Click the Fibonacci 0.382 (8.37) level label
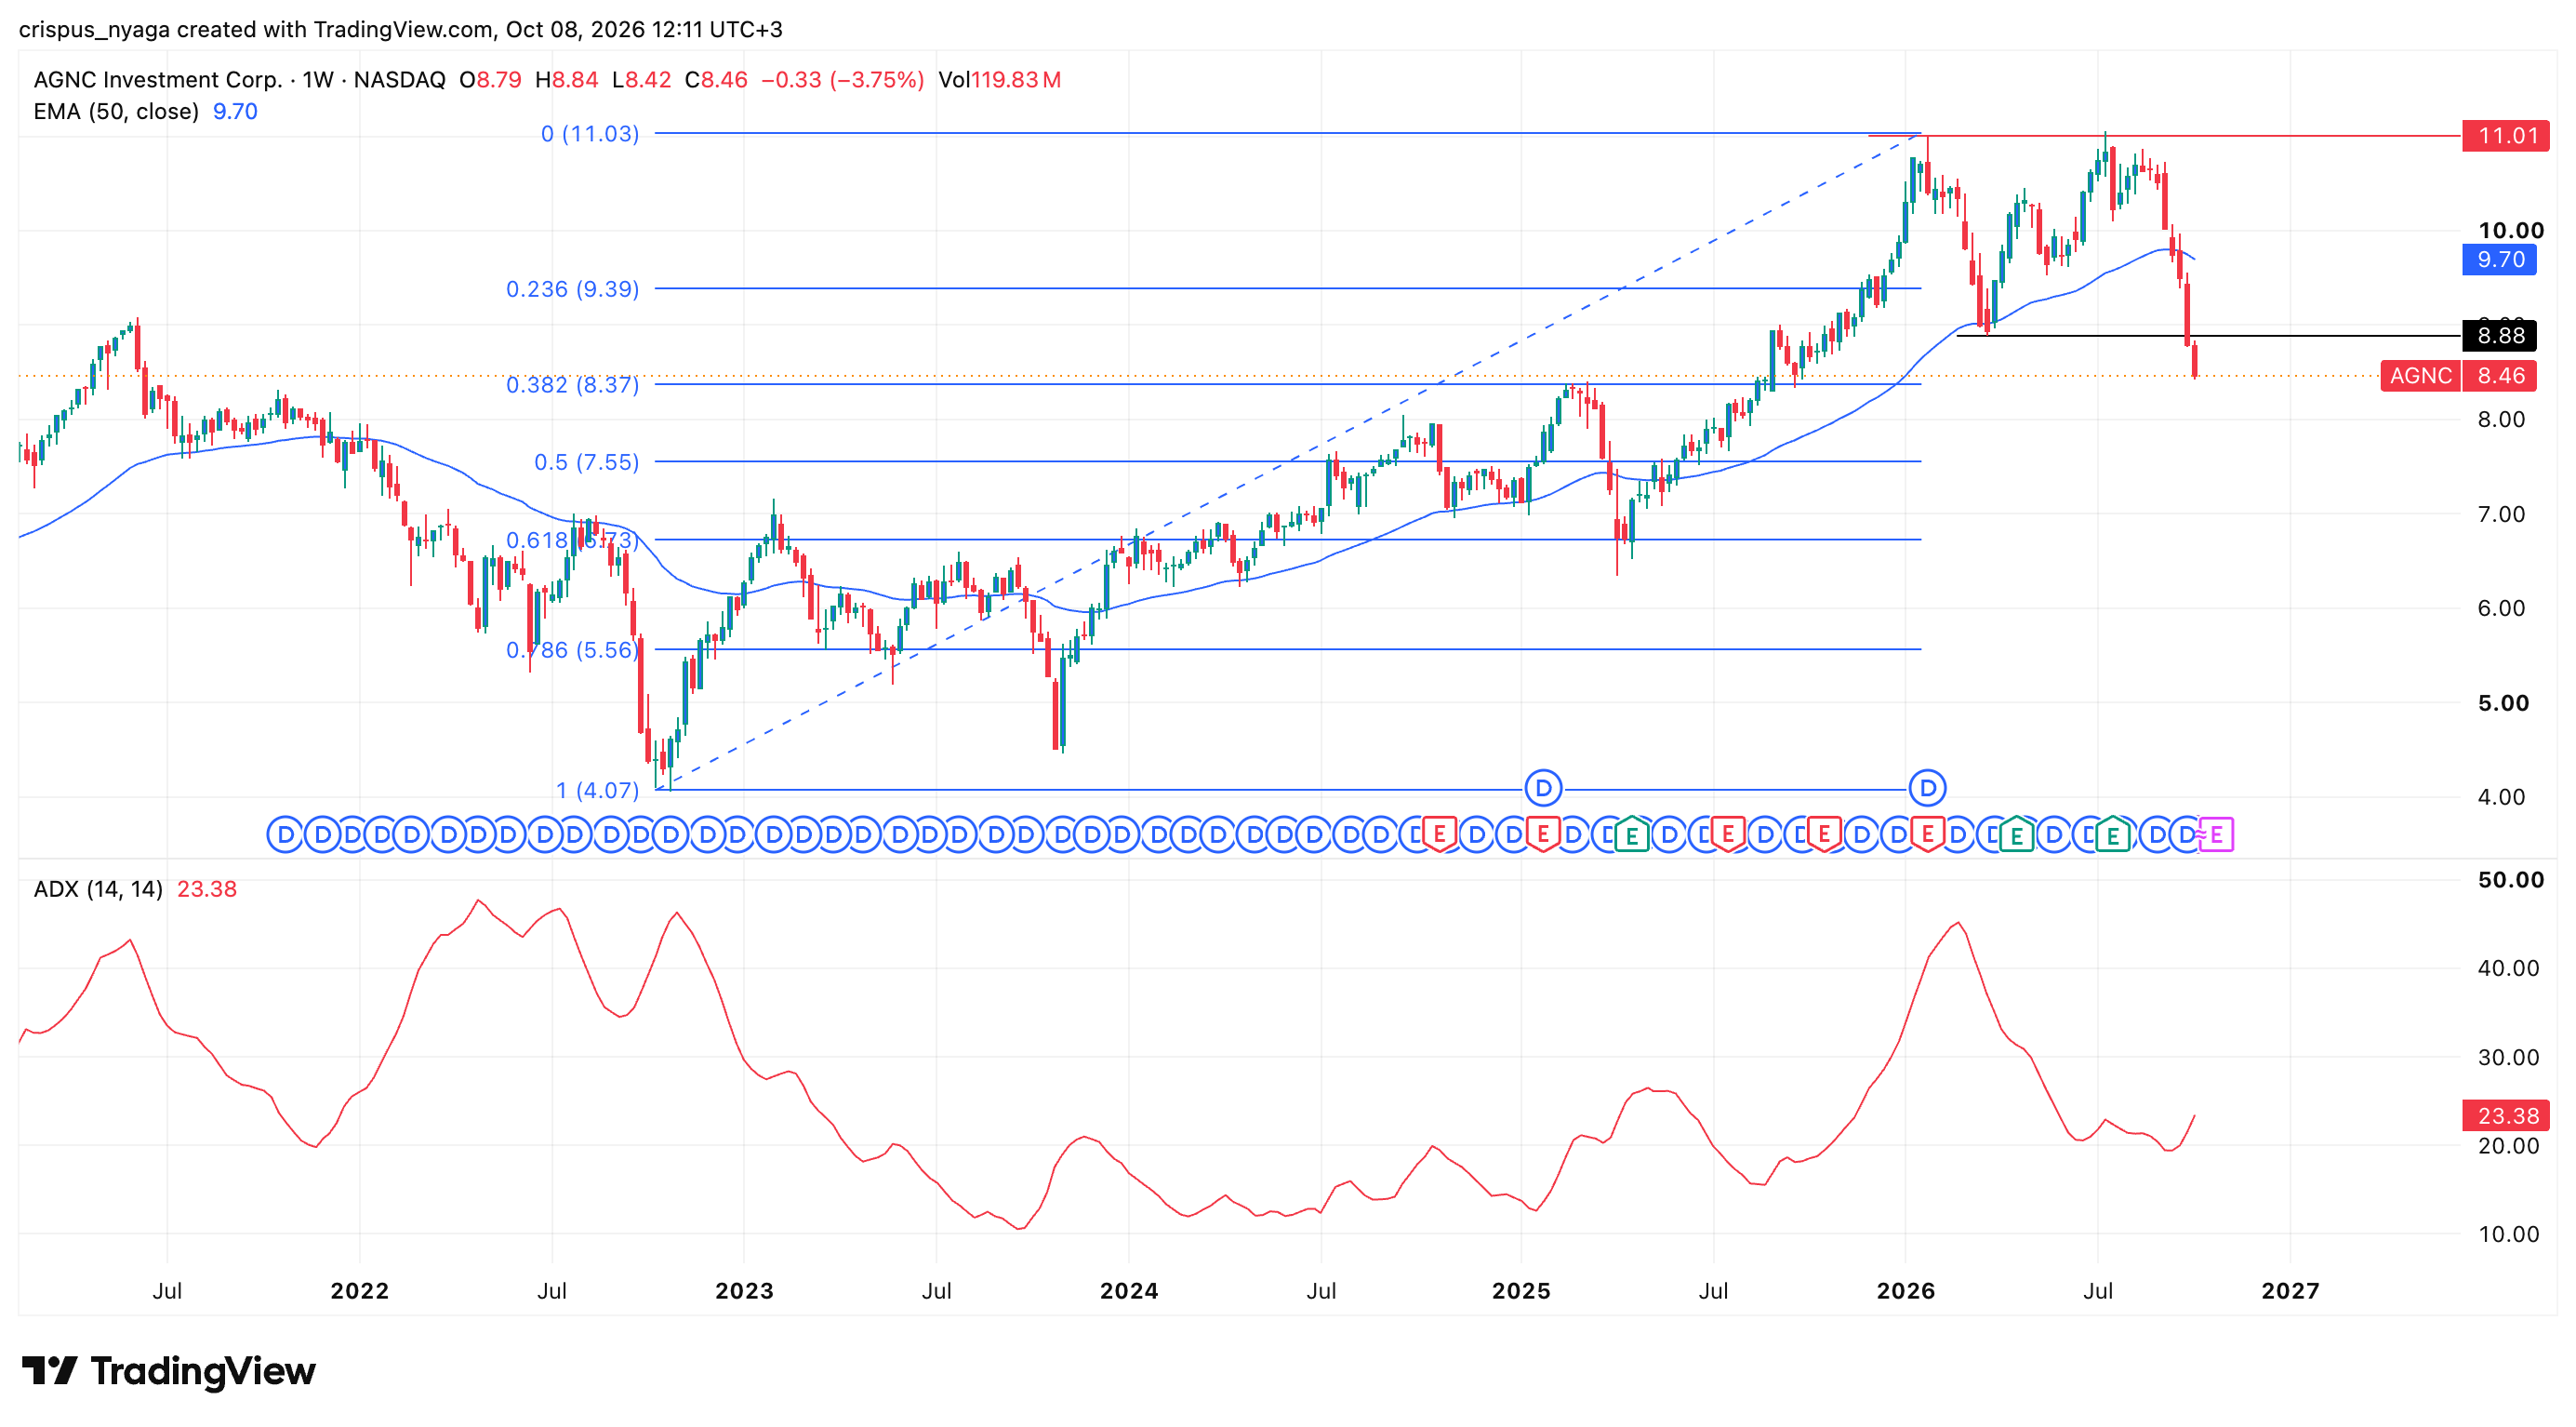Screen dimensions: 2576x1427 (572, 385)
